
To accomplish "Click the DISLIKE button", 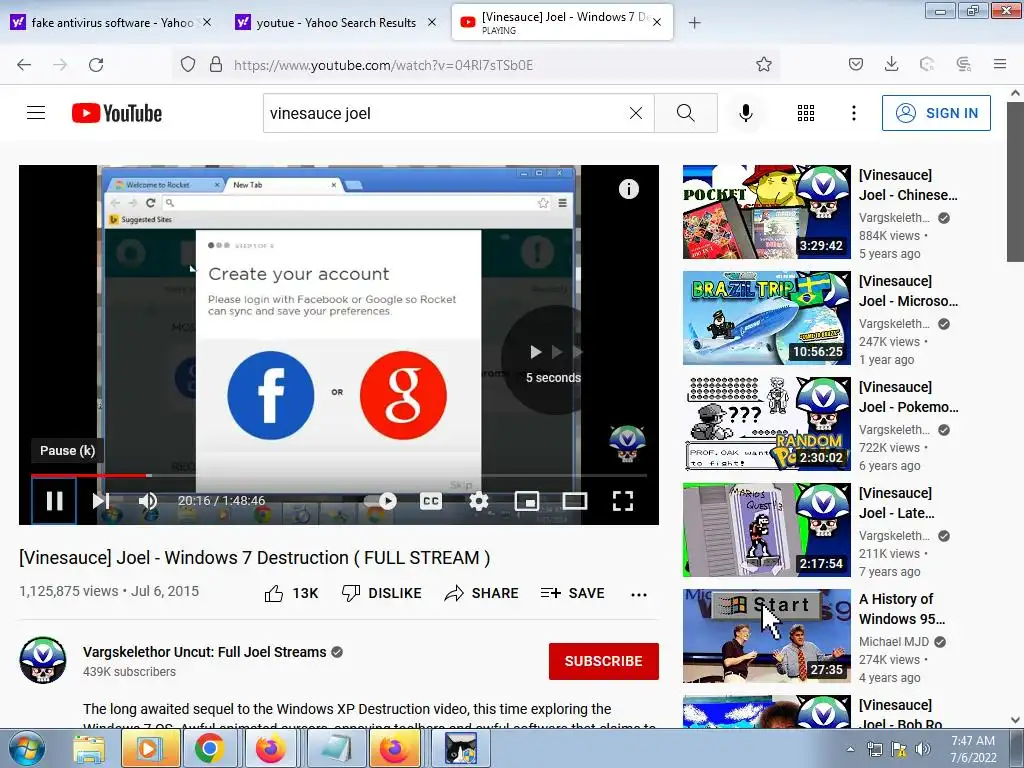I will tap(381, 593).
